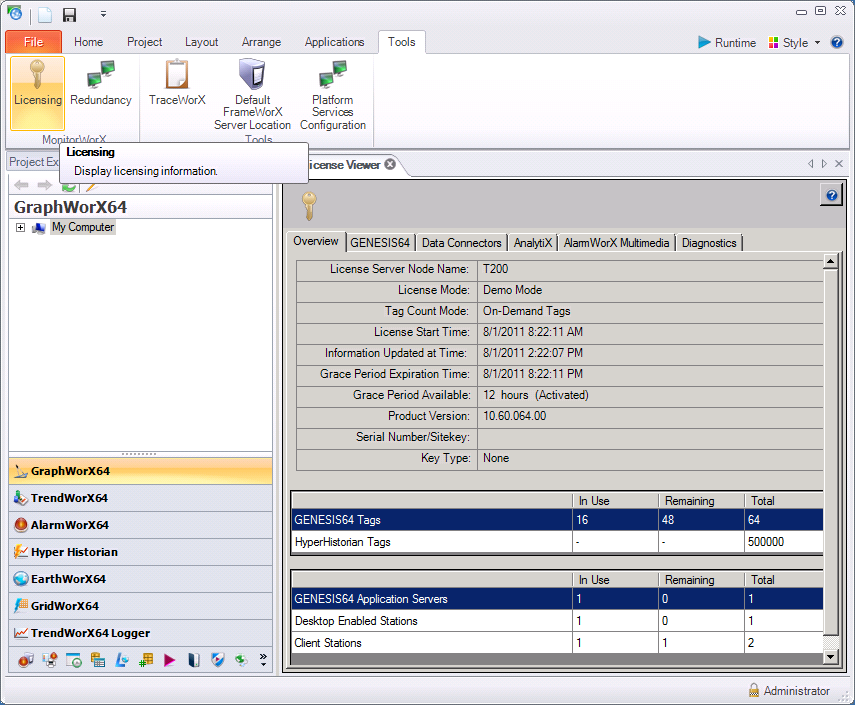Expand the My Computer tree node
The image size is (855, 705).
[x=20, y=228]
